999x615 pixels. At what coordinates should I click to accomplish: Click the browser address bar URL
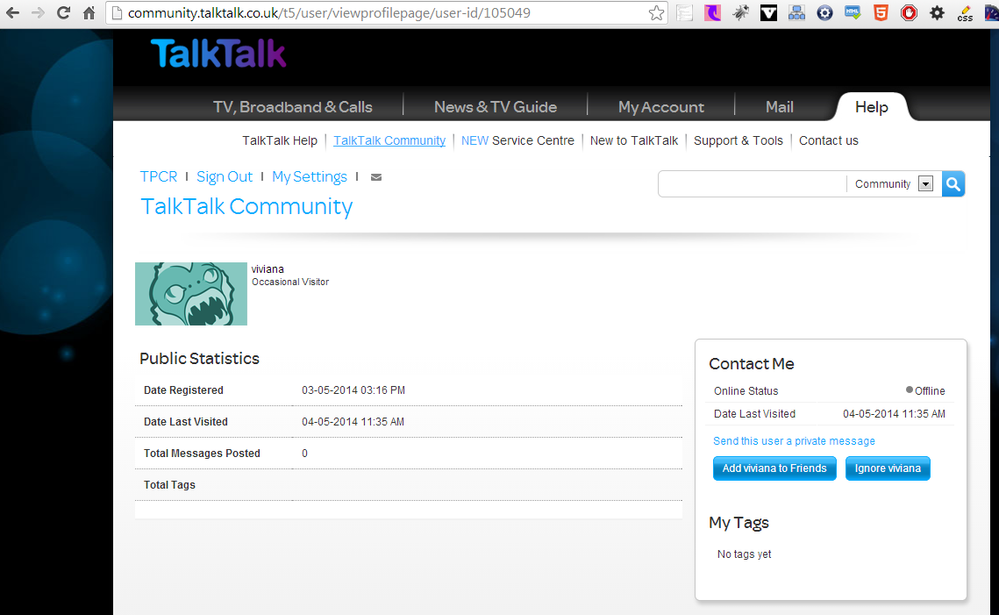point(329,13)
